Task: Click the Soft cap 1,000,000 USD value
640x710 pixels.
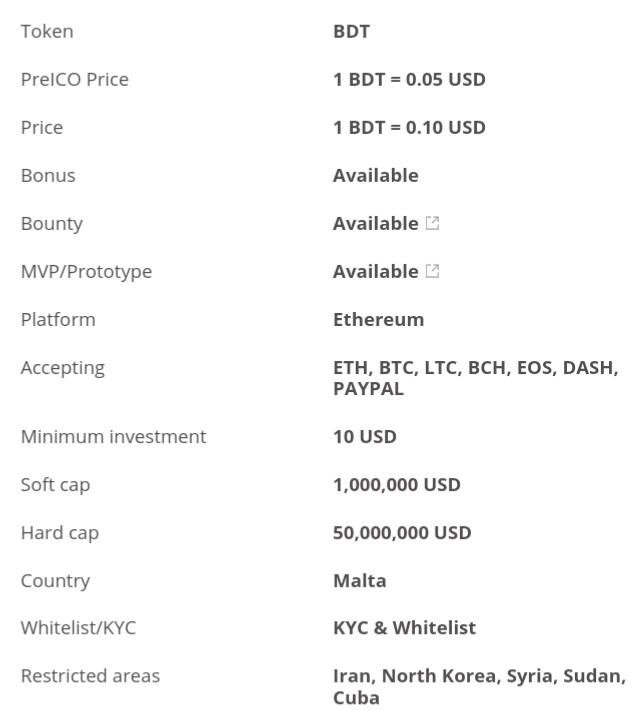Action: coord(397,485)
